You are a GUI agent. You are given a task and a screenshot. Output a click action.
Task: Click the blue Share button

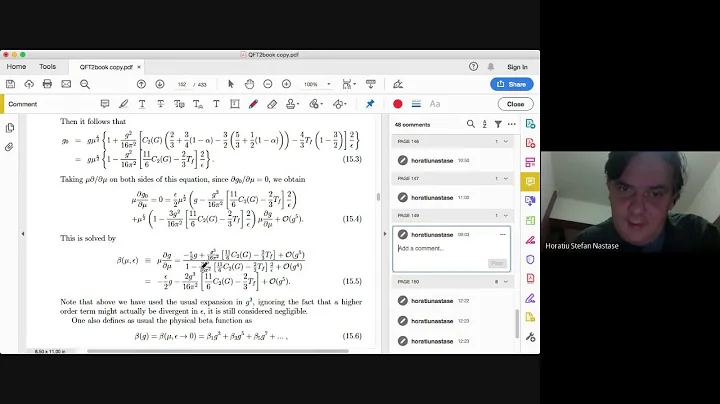(x=512, y=84)
